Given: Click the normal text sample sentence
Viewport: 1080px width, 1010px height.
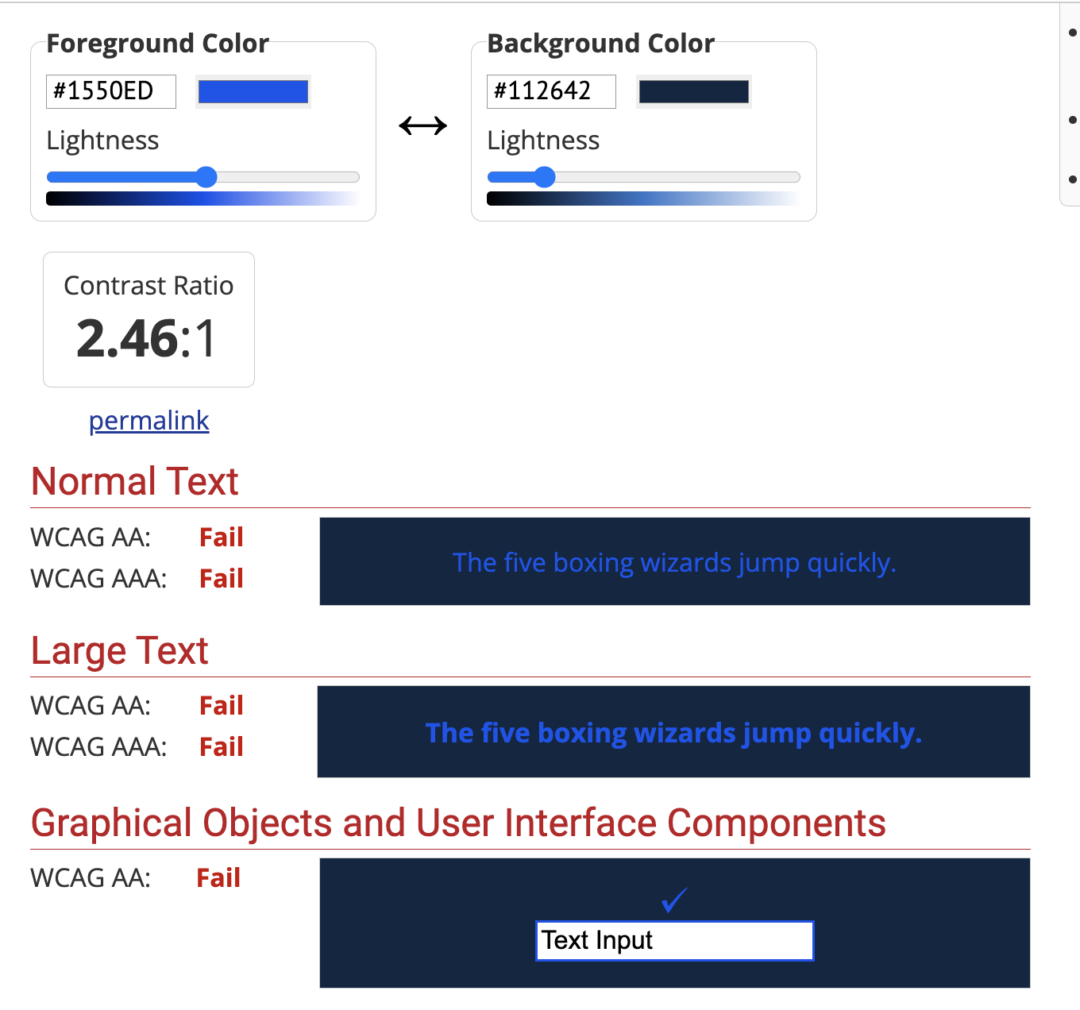Looking at the screenshot, I should (x=674, y=562).
